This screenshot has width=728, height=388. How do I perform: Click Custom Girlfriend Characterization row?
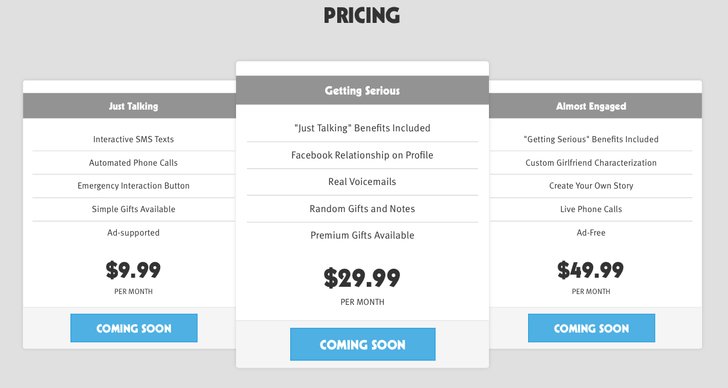591,163
